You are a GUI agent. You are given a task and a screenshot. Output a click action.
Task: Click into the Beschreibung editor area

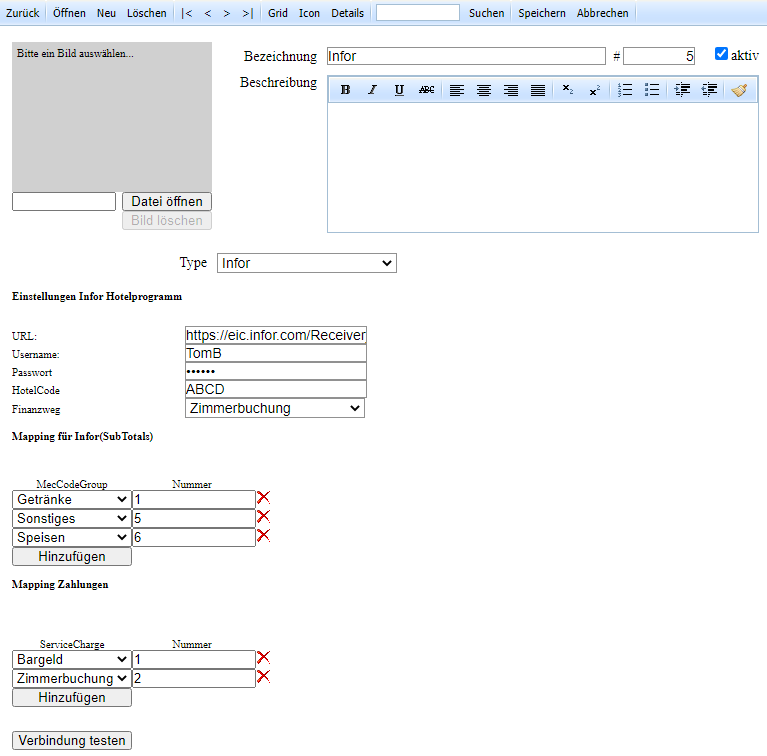coord(543,167)
